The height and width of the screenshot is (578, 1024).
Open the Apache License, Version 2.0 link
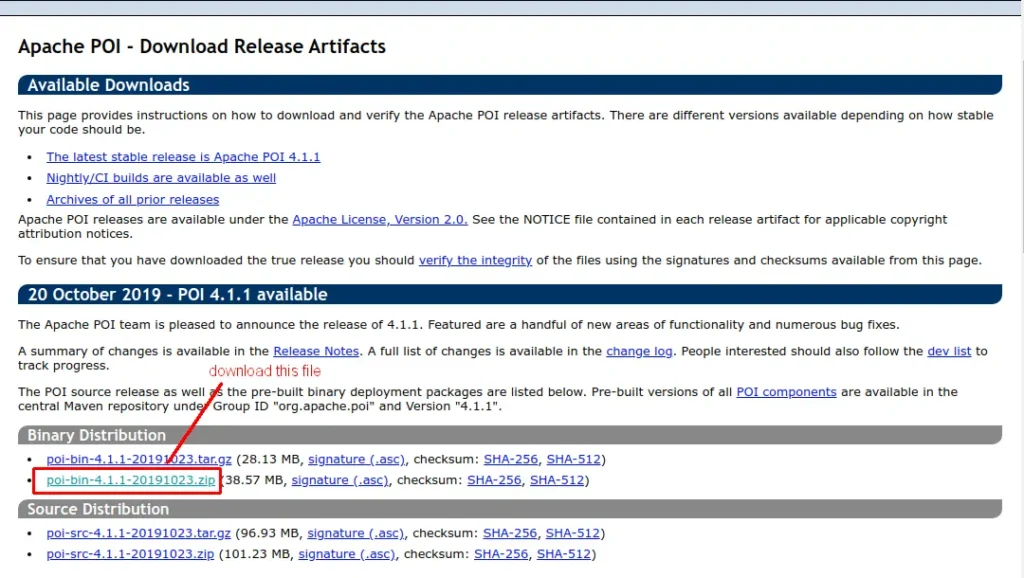(379, 219)
